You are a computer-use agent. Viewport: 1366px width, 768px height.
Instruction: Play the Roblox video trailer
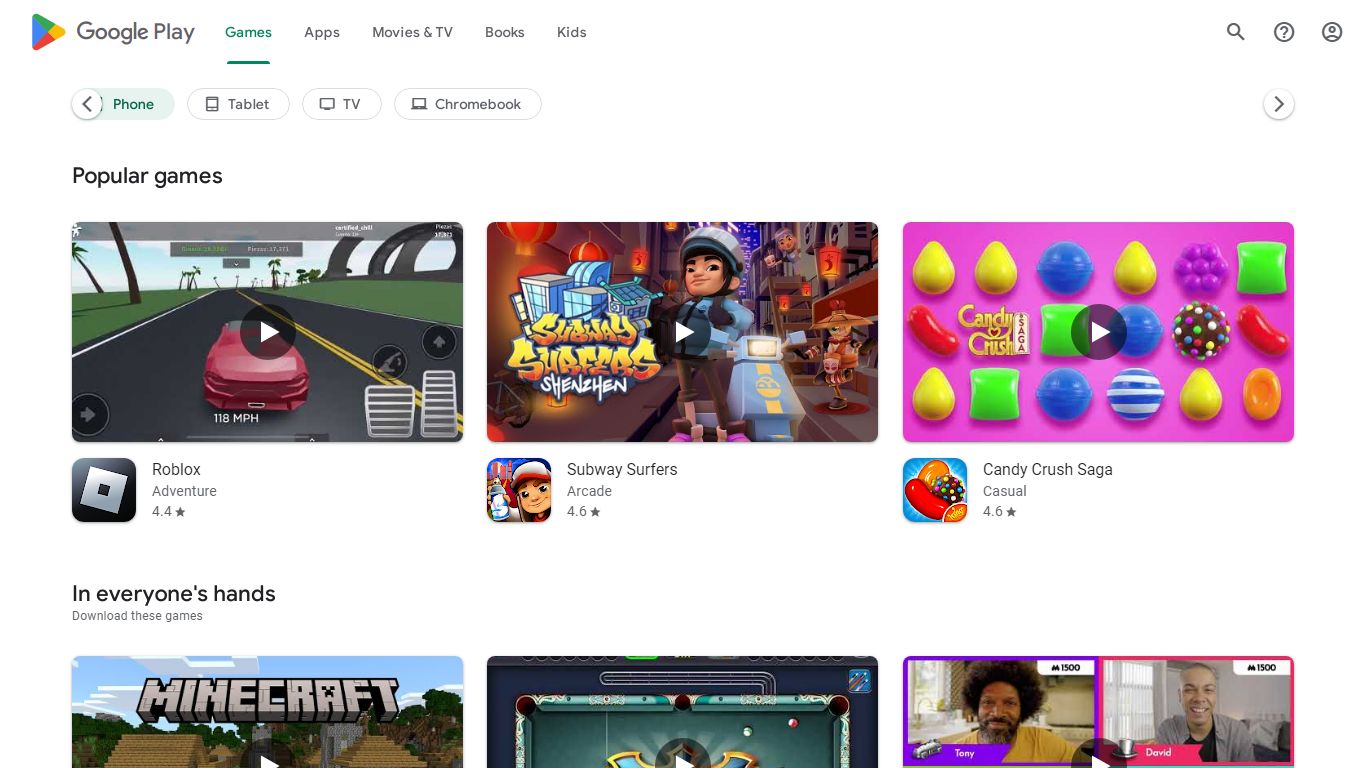(268, 332)
